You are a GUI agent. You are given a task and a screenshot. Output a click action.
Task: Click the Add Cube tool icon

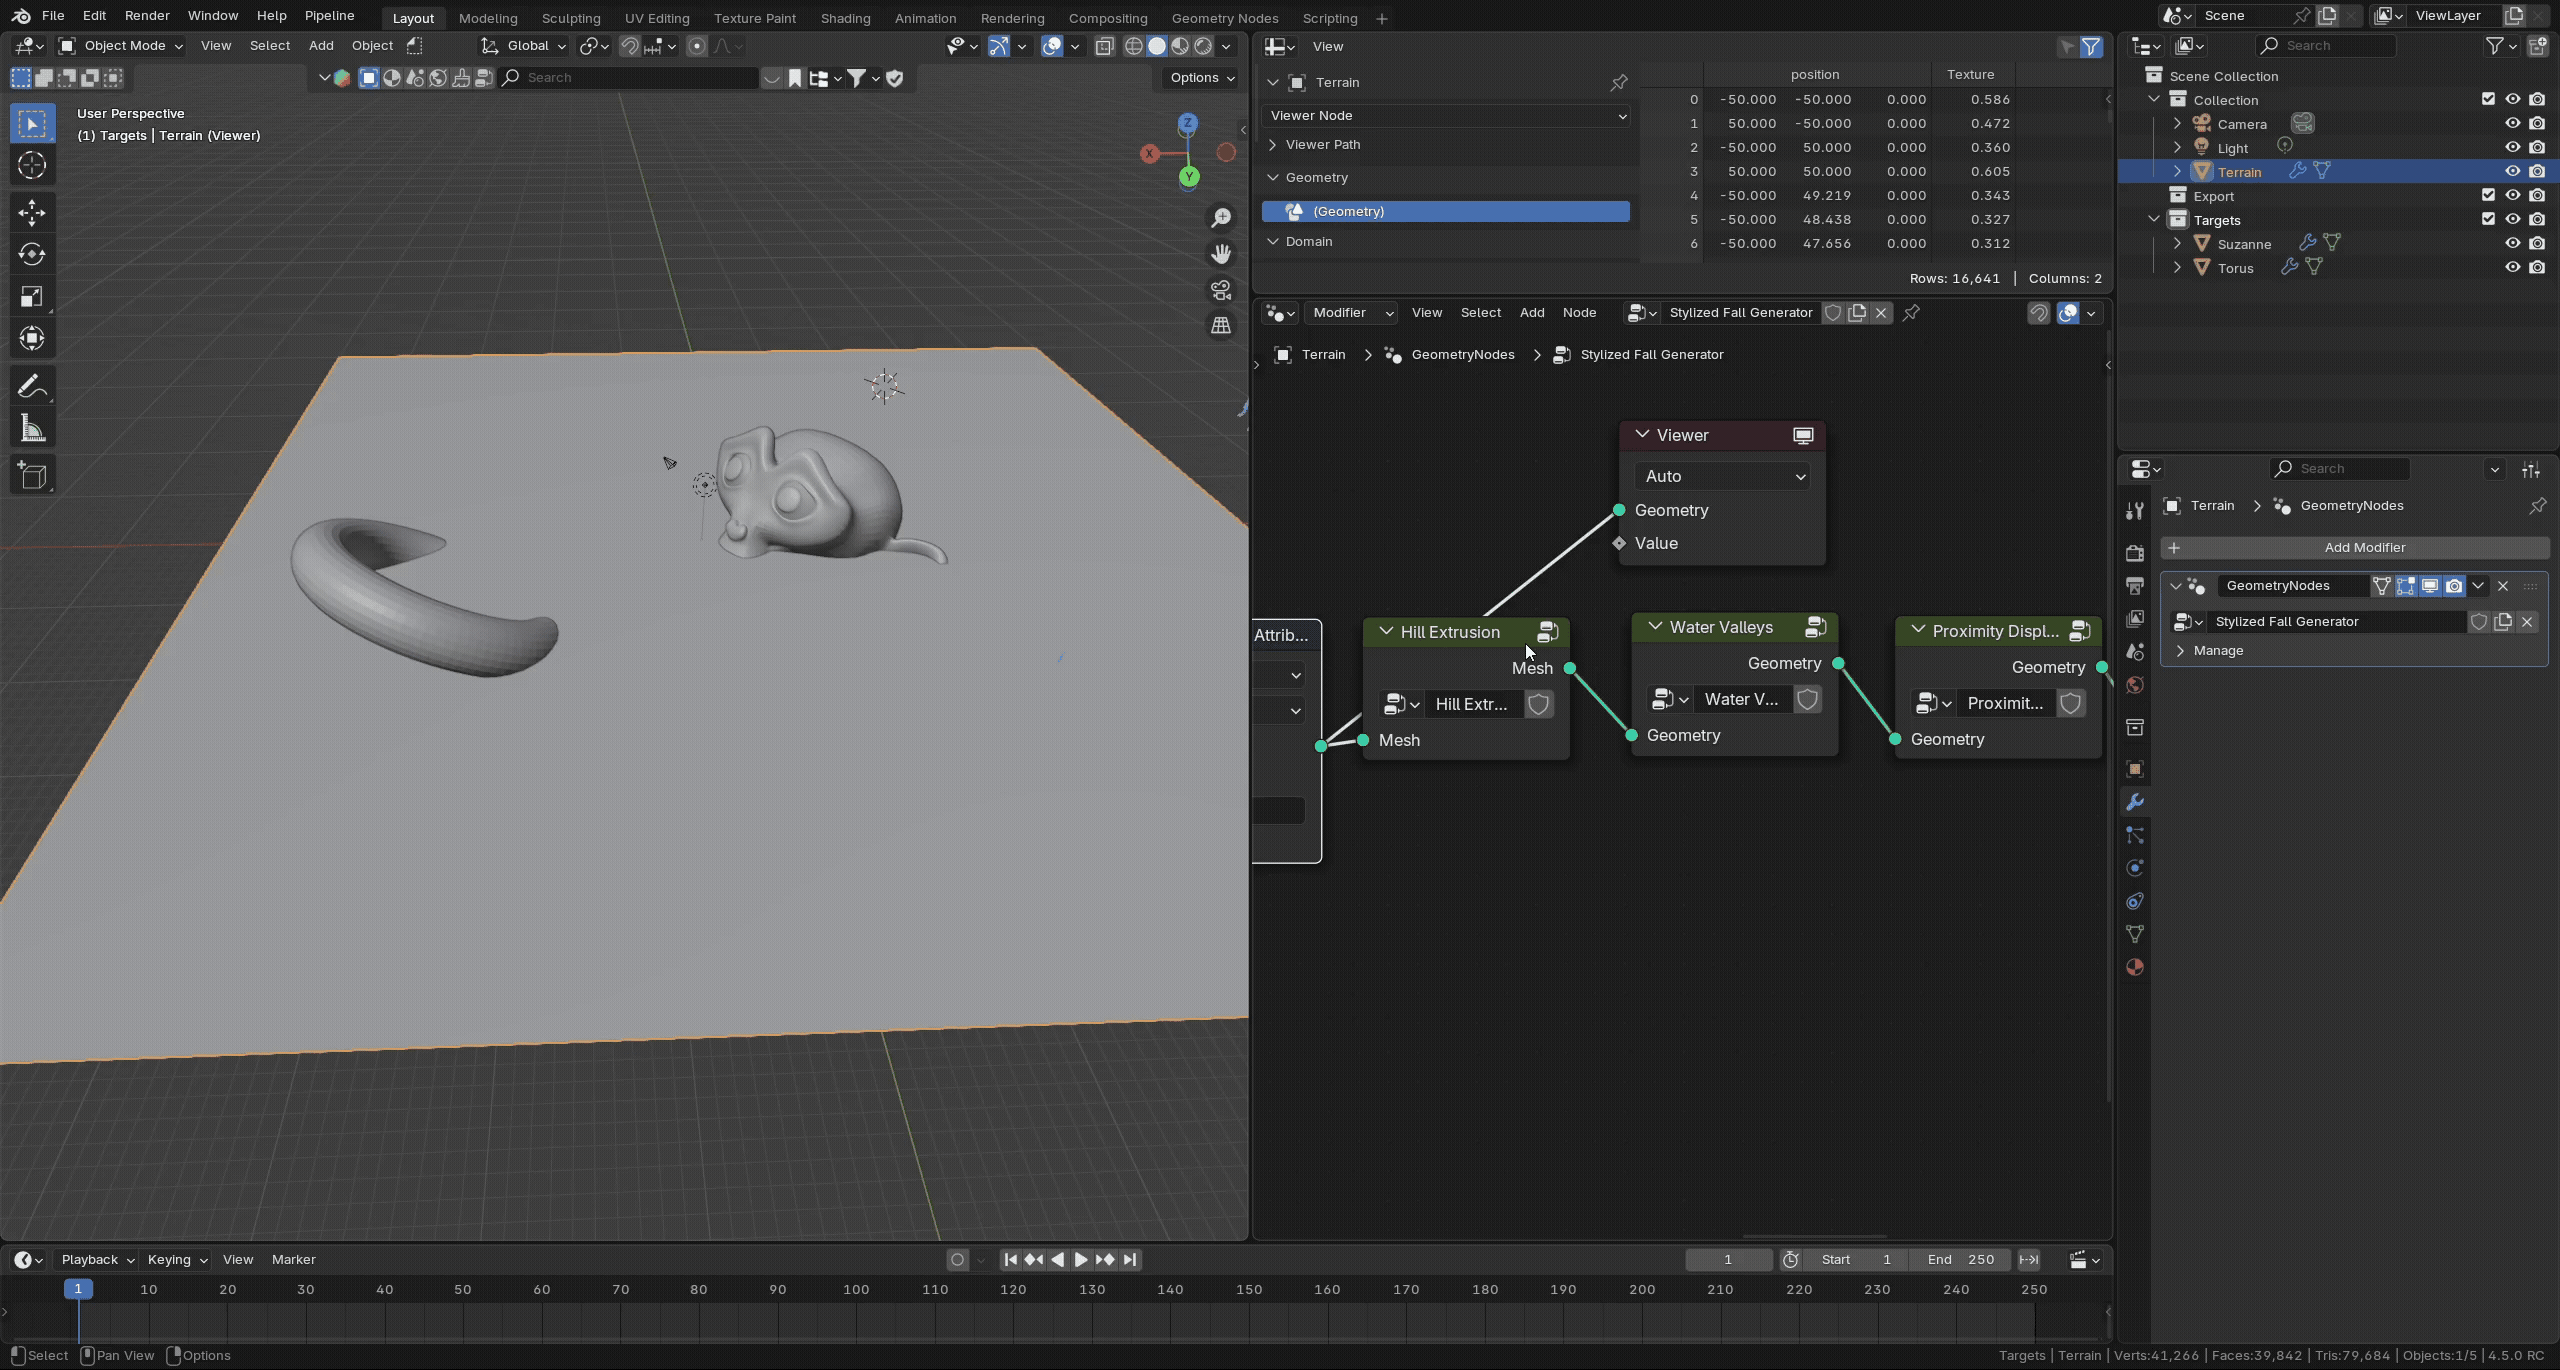tap(32, 475)
